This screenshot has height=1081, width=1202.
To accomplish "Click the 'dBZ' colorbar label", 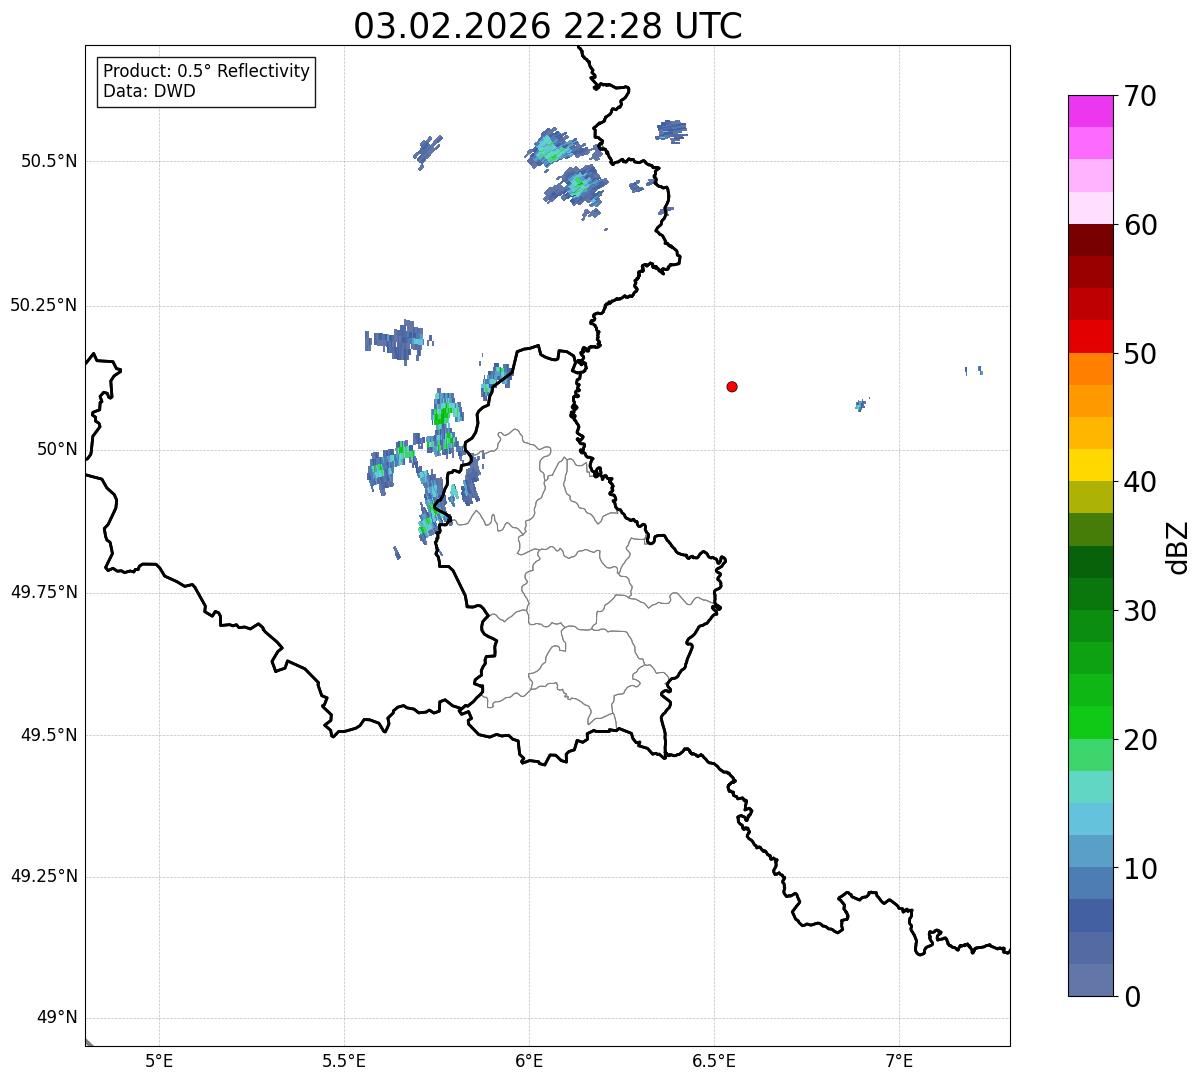I will point(1178,547).
